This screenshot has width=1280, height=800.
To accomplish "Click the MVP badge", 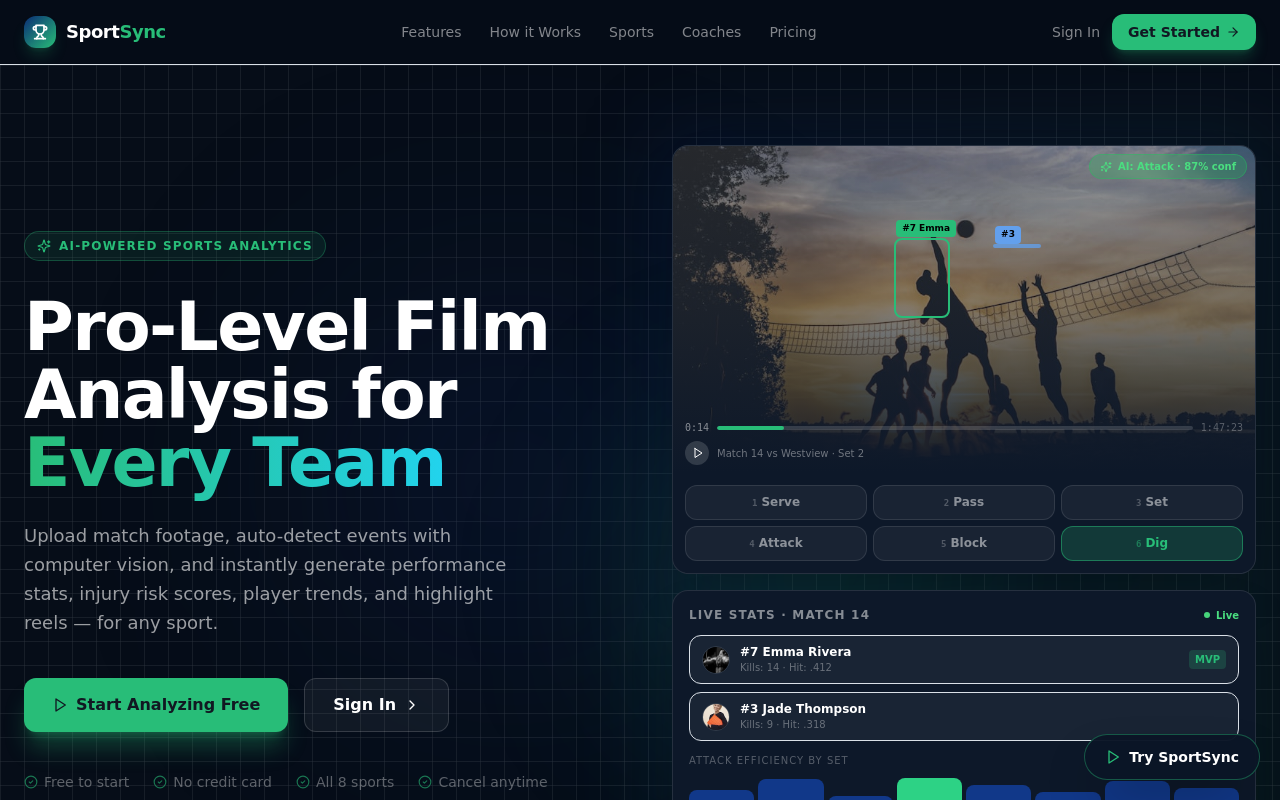I will click(x=1207, y=659).
